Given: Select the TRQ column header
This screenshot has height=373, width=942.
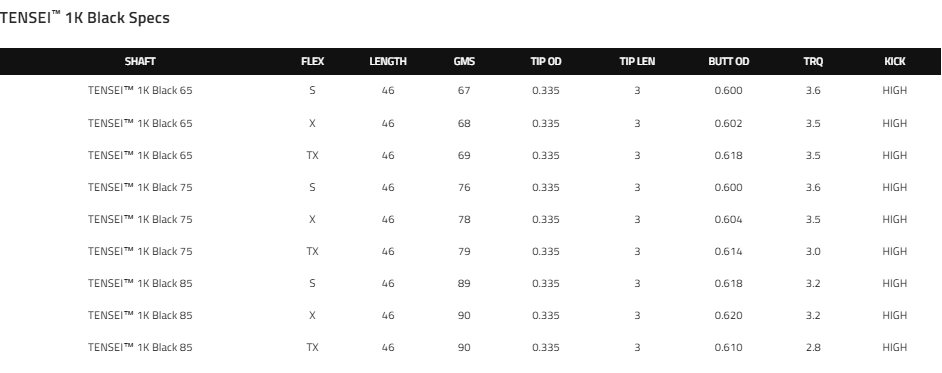Looking at the screenshot, I should tap(813, 61).
